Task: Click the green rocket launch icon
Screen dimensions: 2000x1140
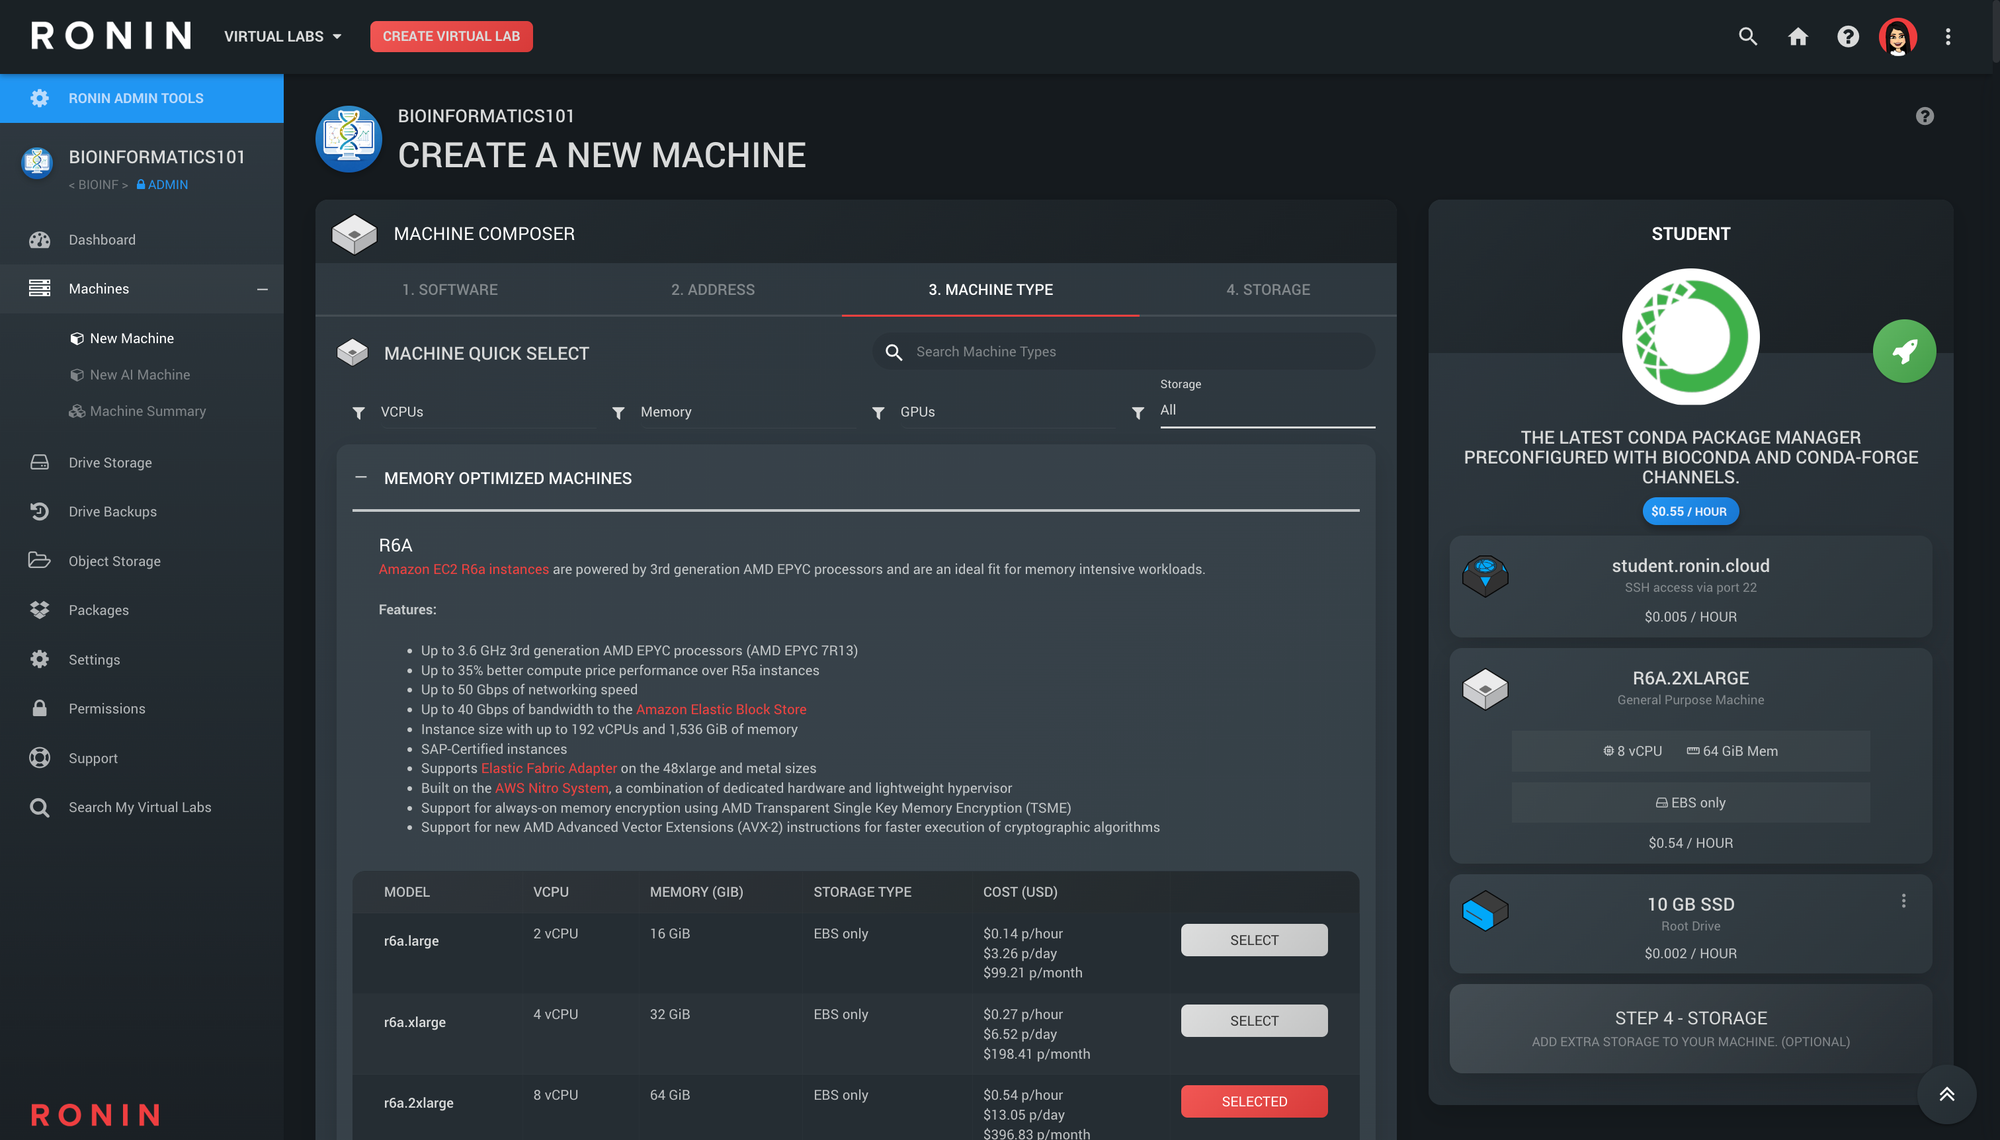Action: [1904, 351]
